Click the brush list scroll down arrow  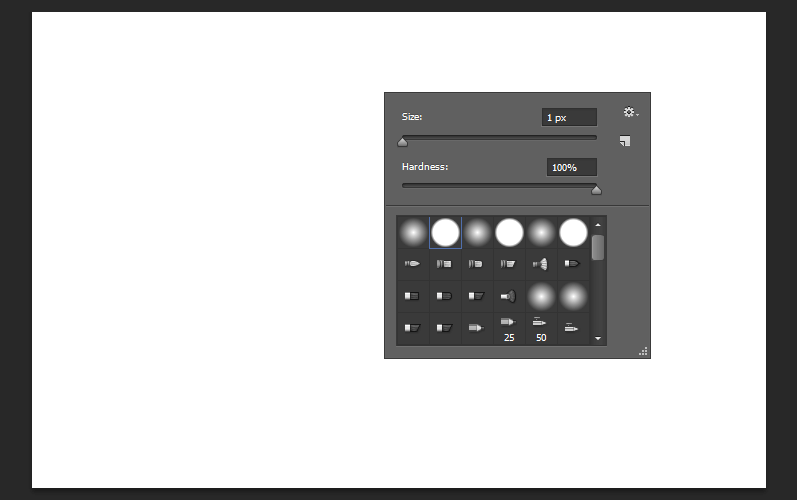[598, 338]
